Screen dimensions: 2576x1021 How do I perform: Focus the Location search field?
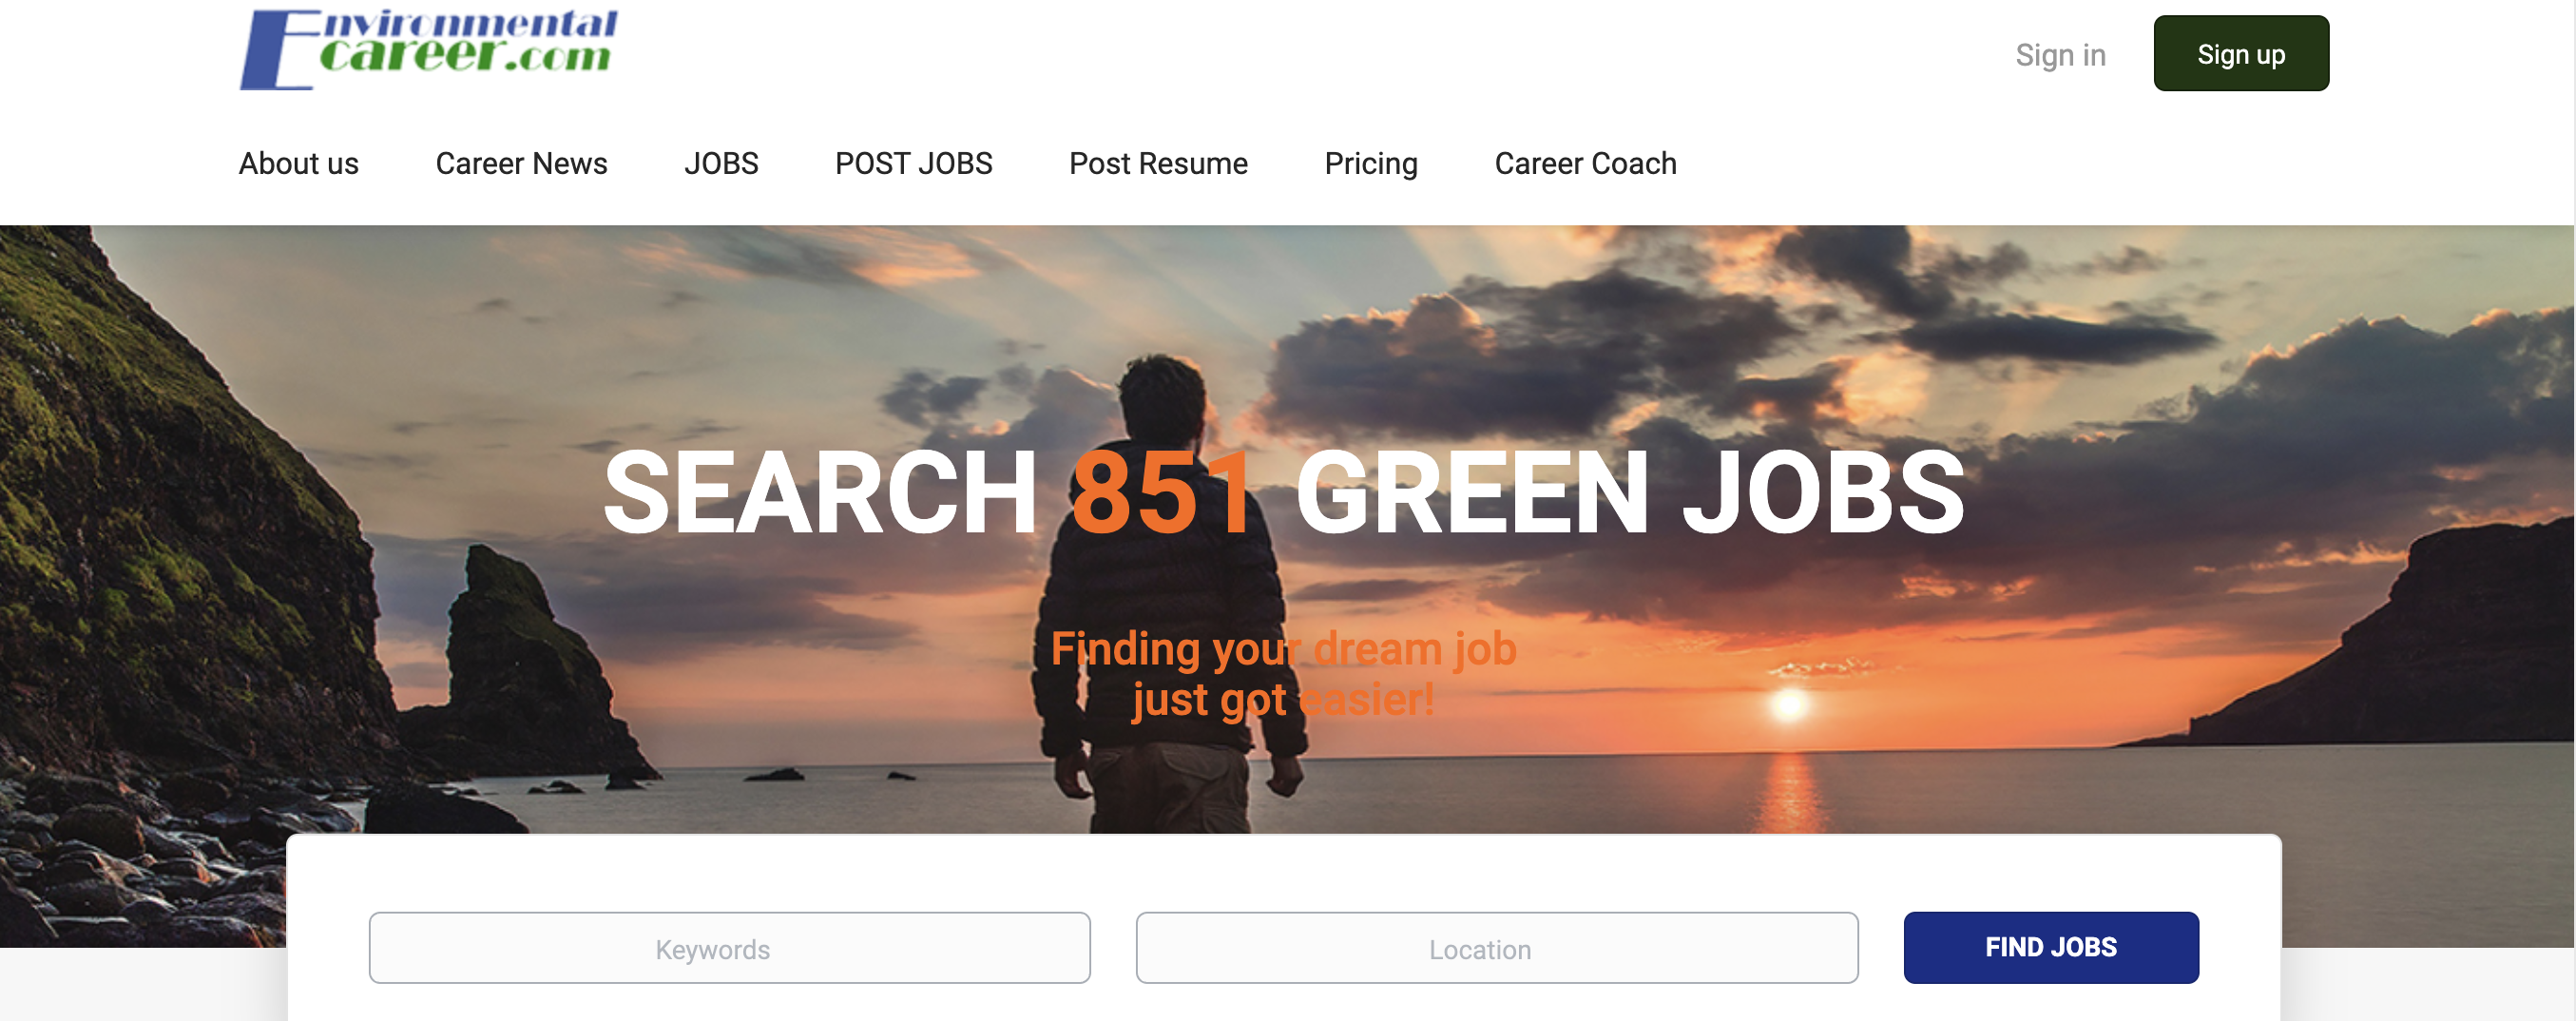(x=1496, y=947)
